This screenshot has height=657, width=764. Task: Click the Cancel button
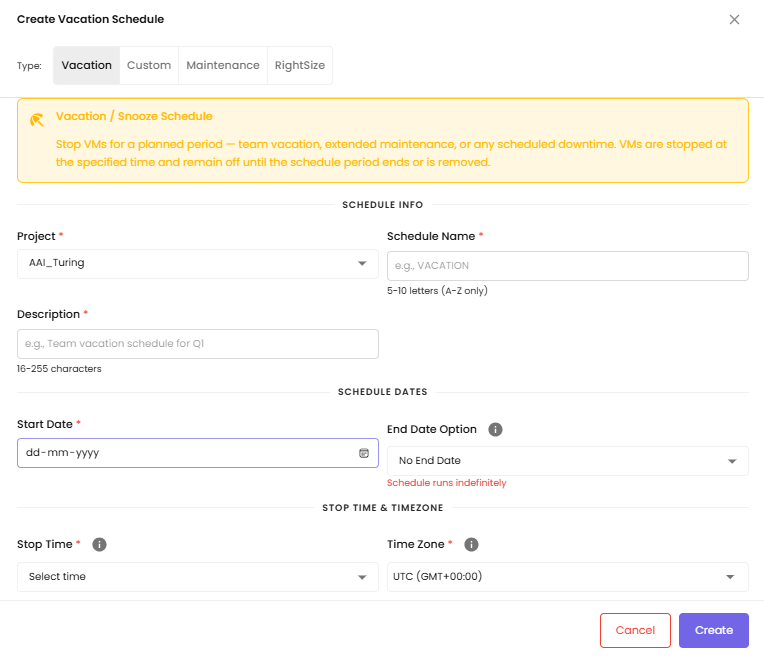[635, 630]
